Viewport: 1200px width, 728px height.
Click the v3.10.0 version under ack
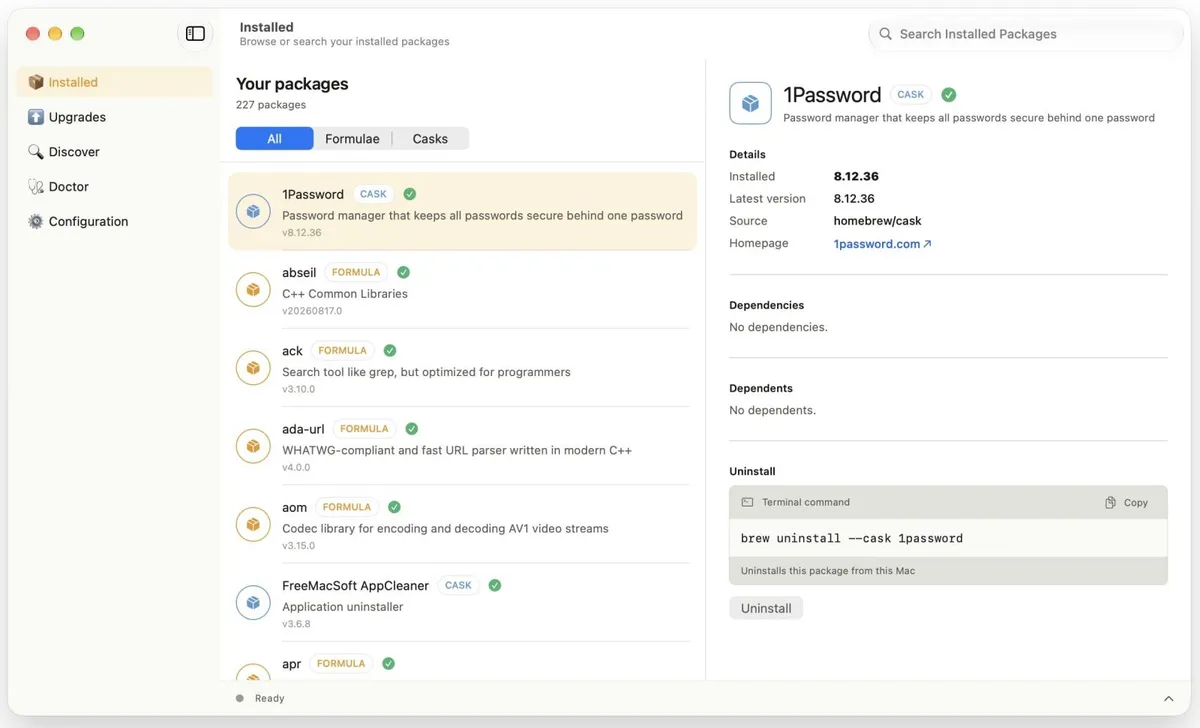(298, 389)
